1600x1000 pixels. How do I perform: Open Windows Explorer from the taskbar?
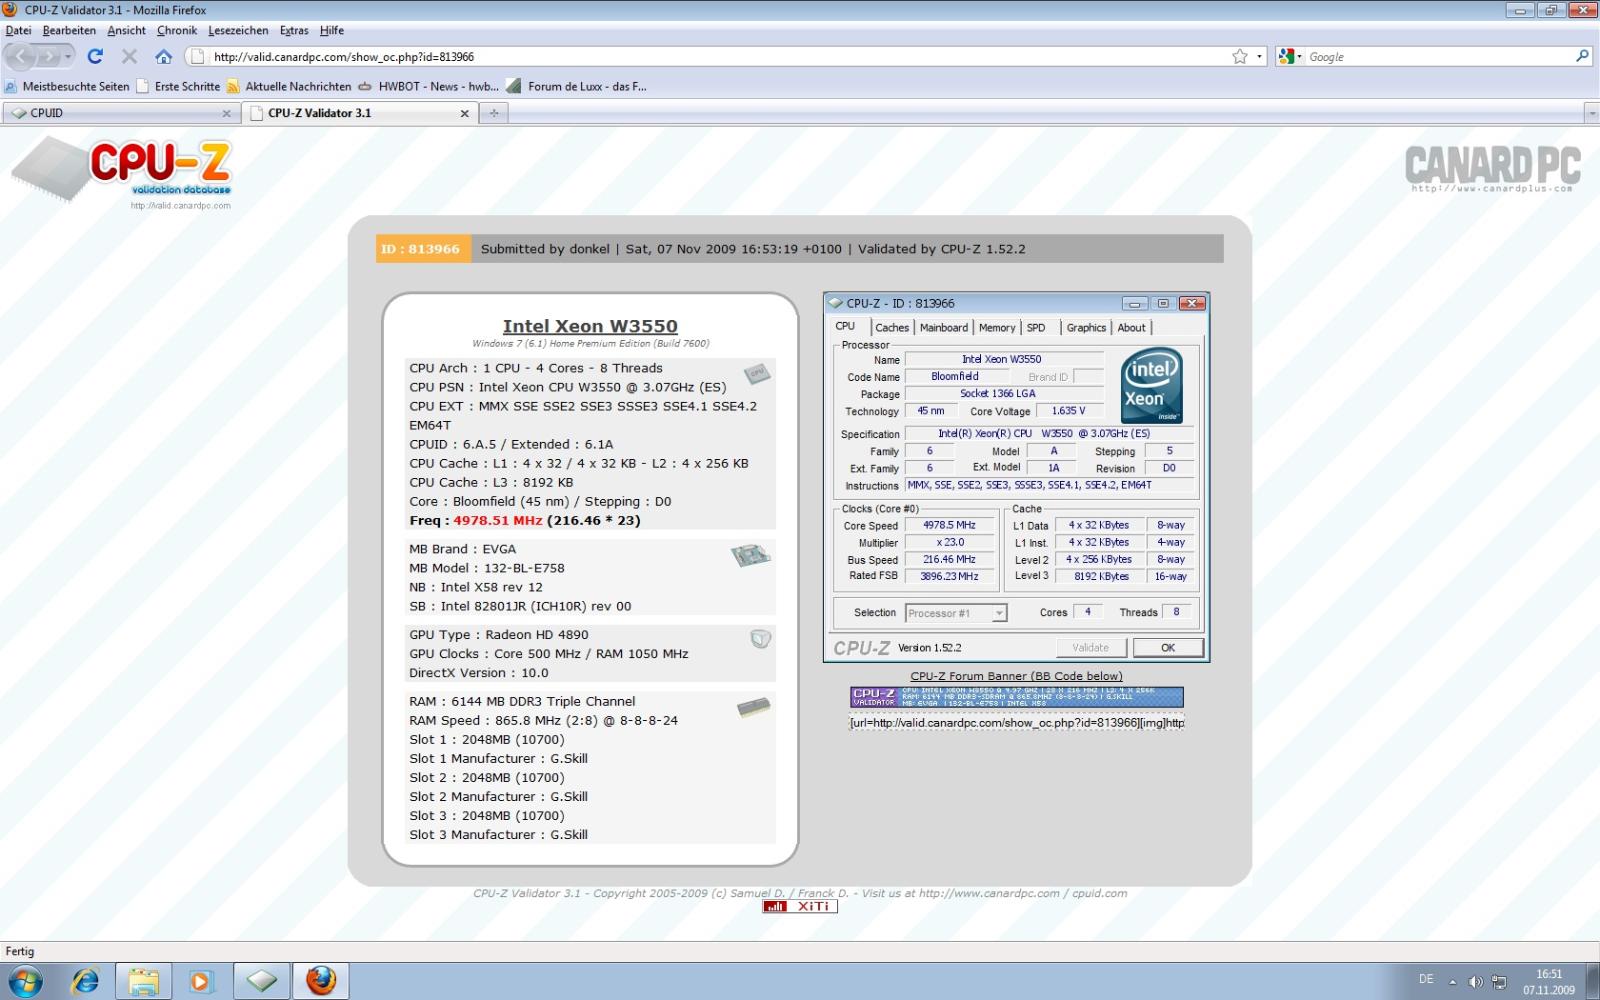(143, 981)
